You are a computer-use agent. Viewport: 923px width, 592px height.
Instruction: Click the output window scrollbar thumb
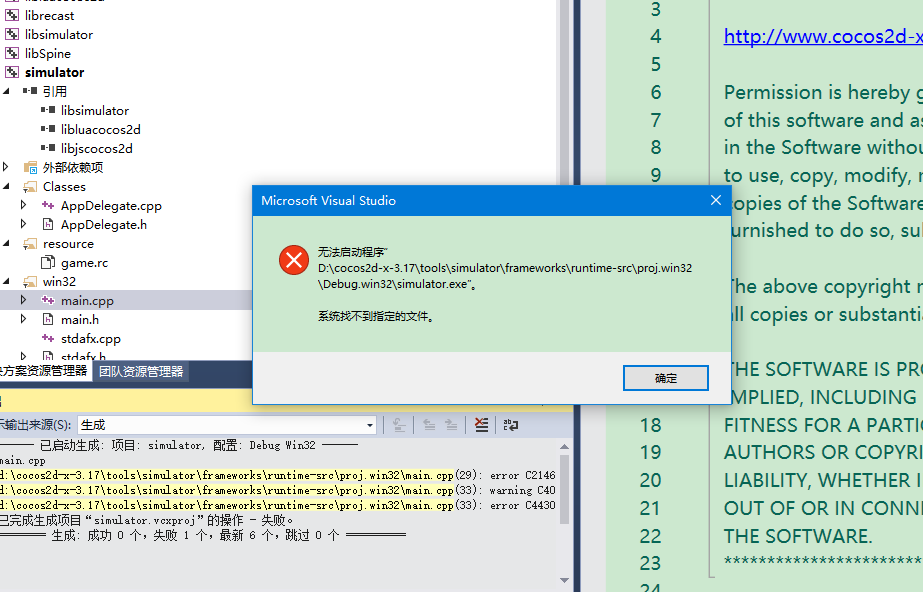coord(565,488)
